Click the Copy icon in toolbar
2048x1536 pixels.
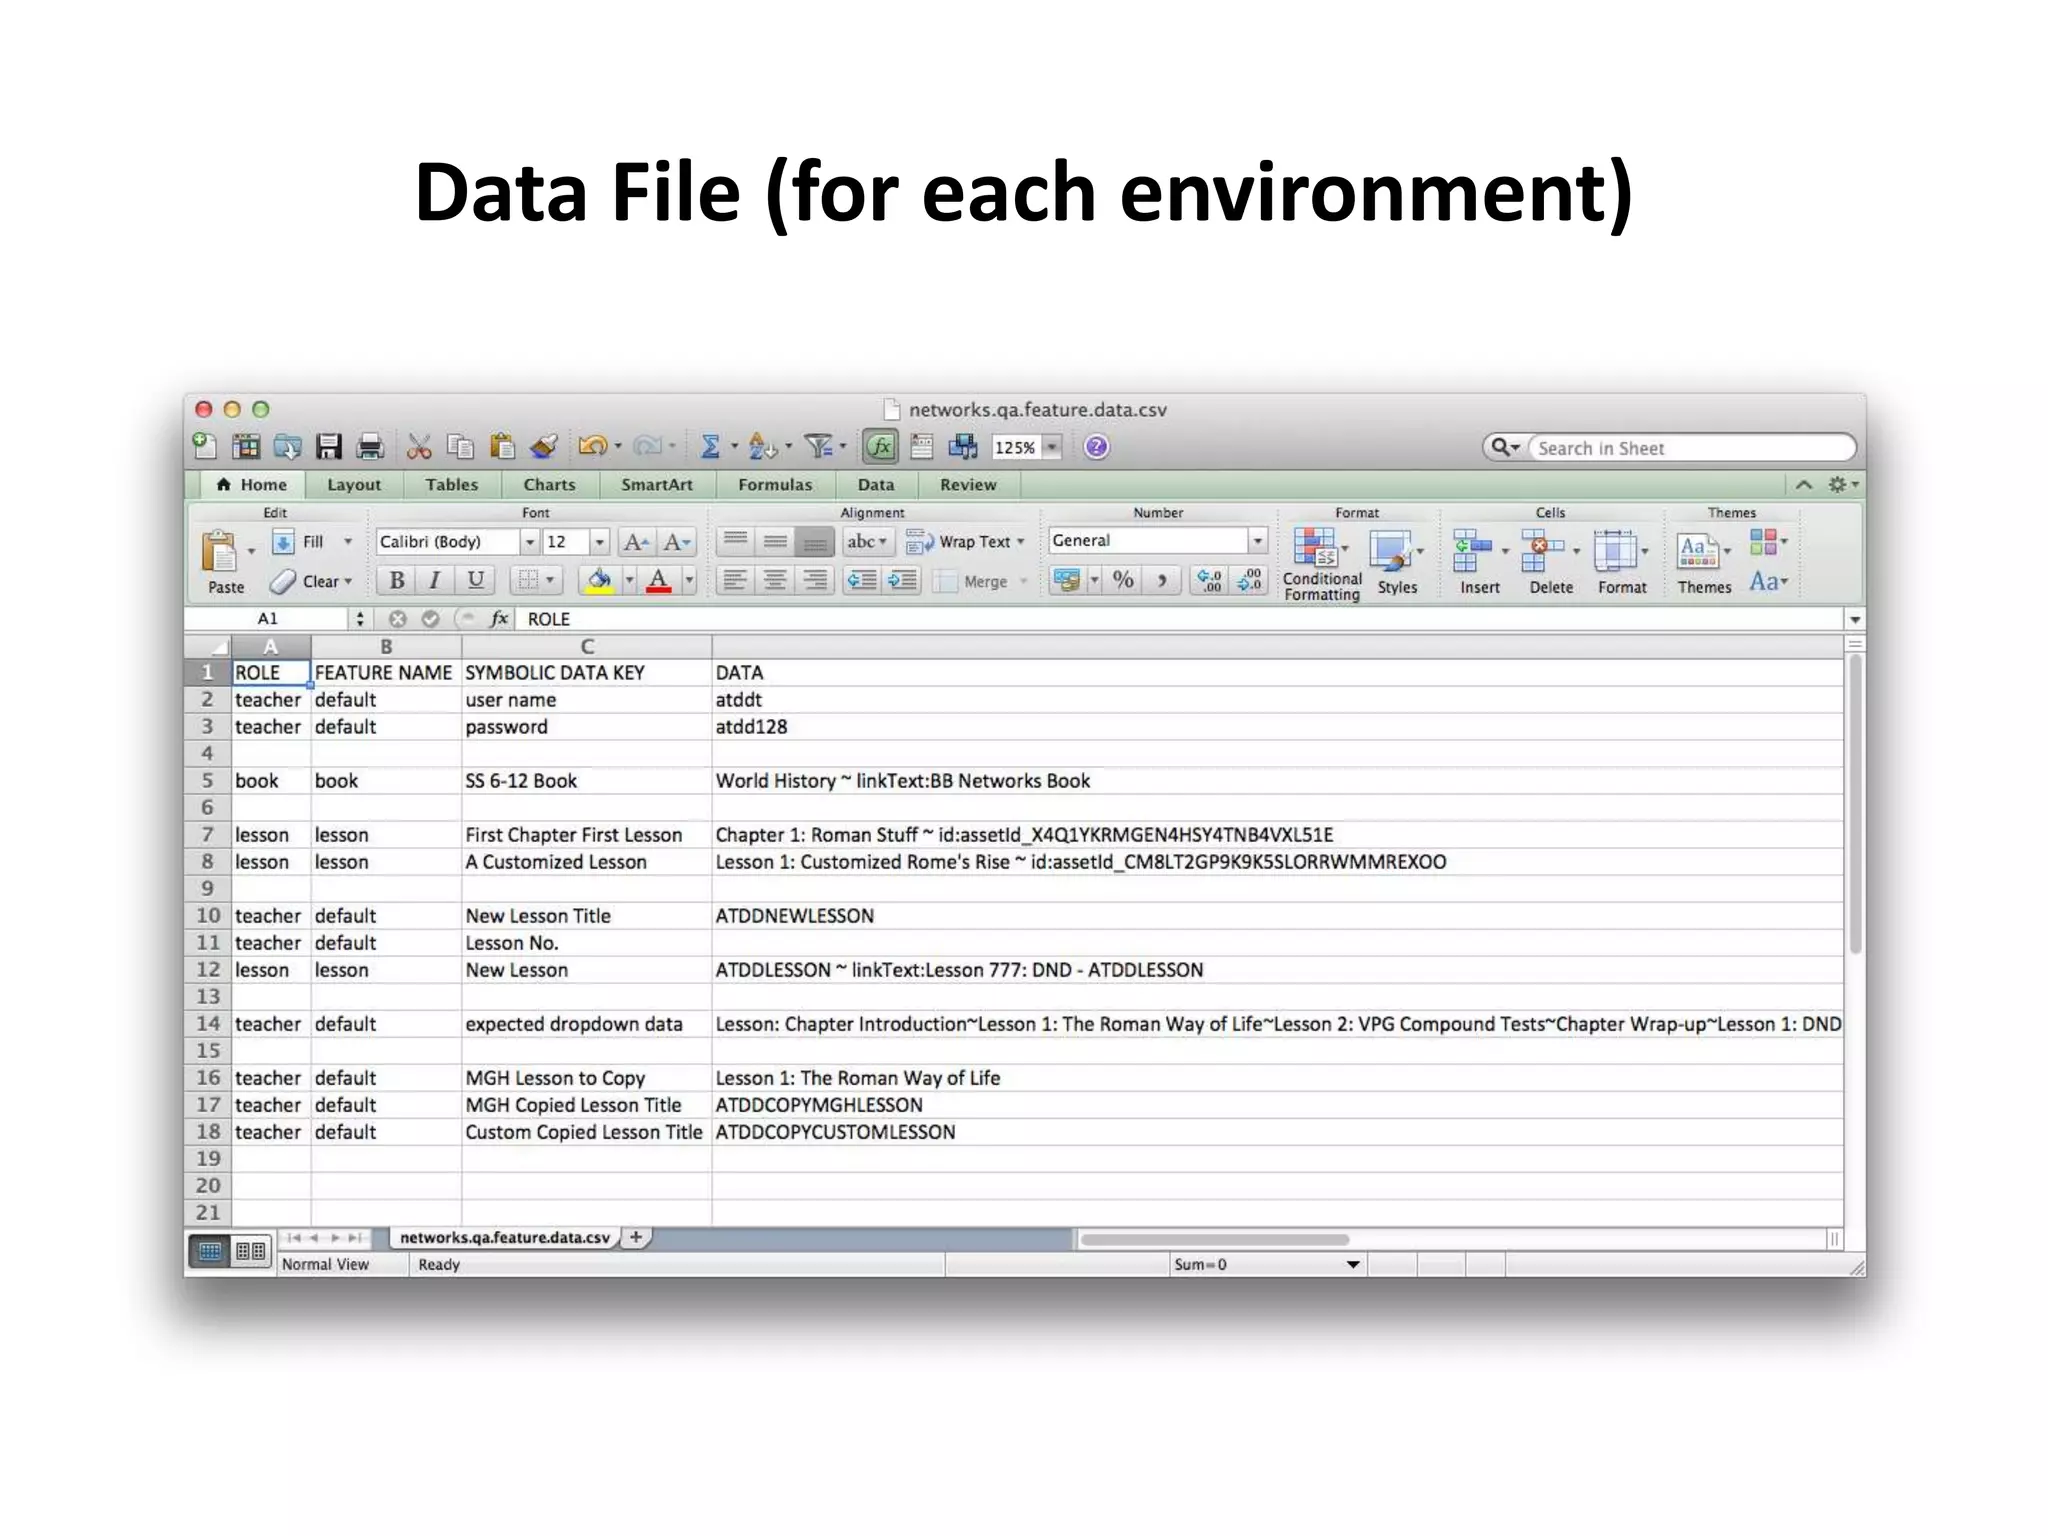460,446
